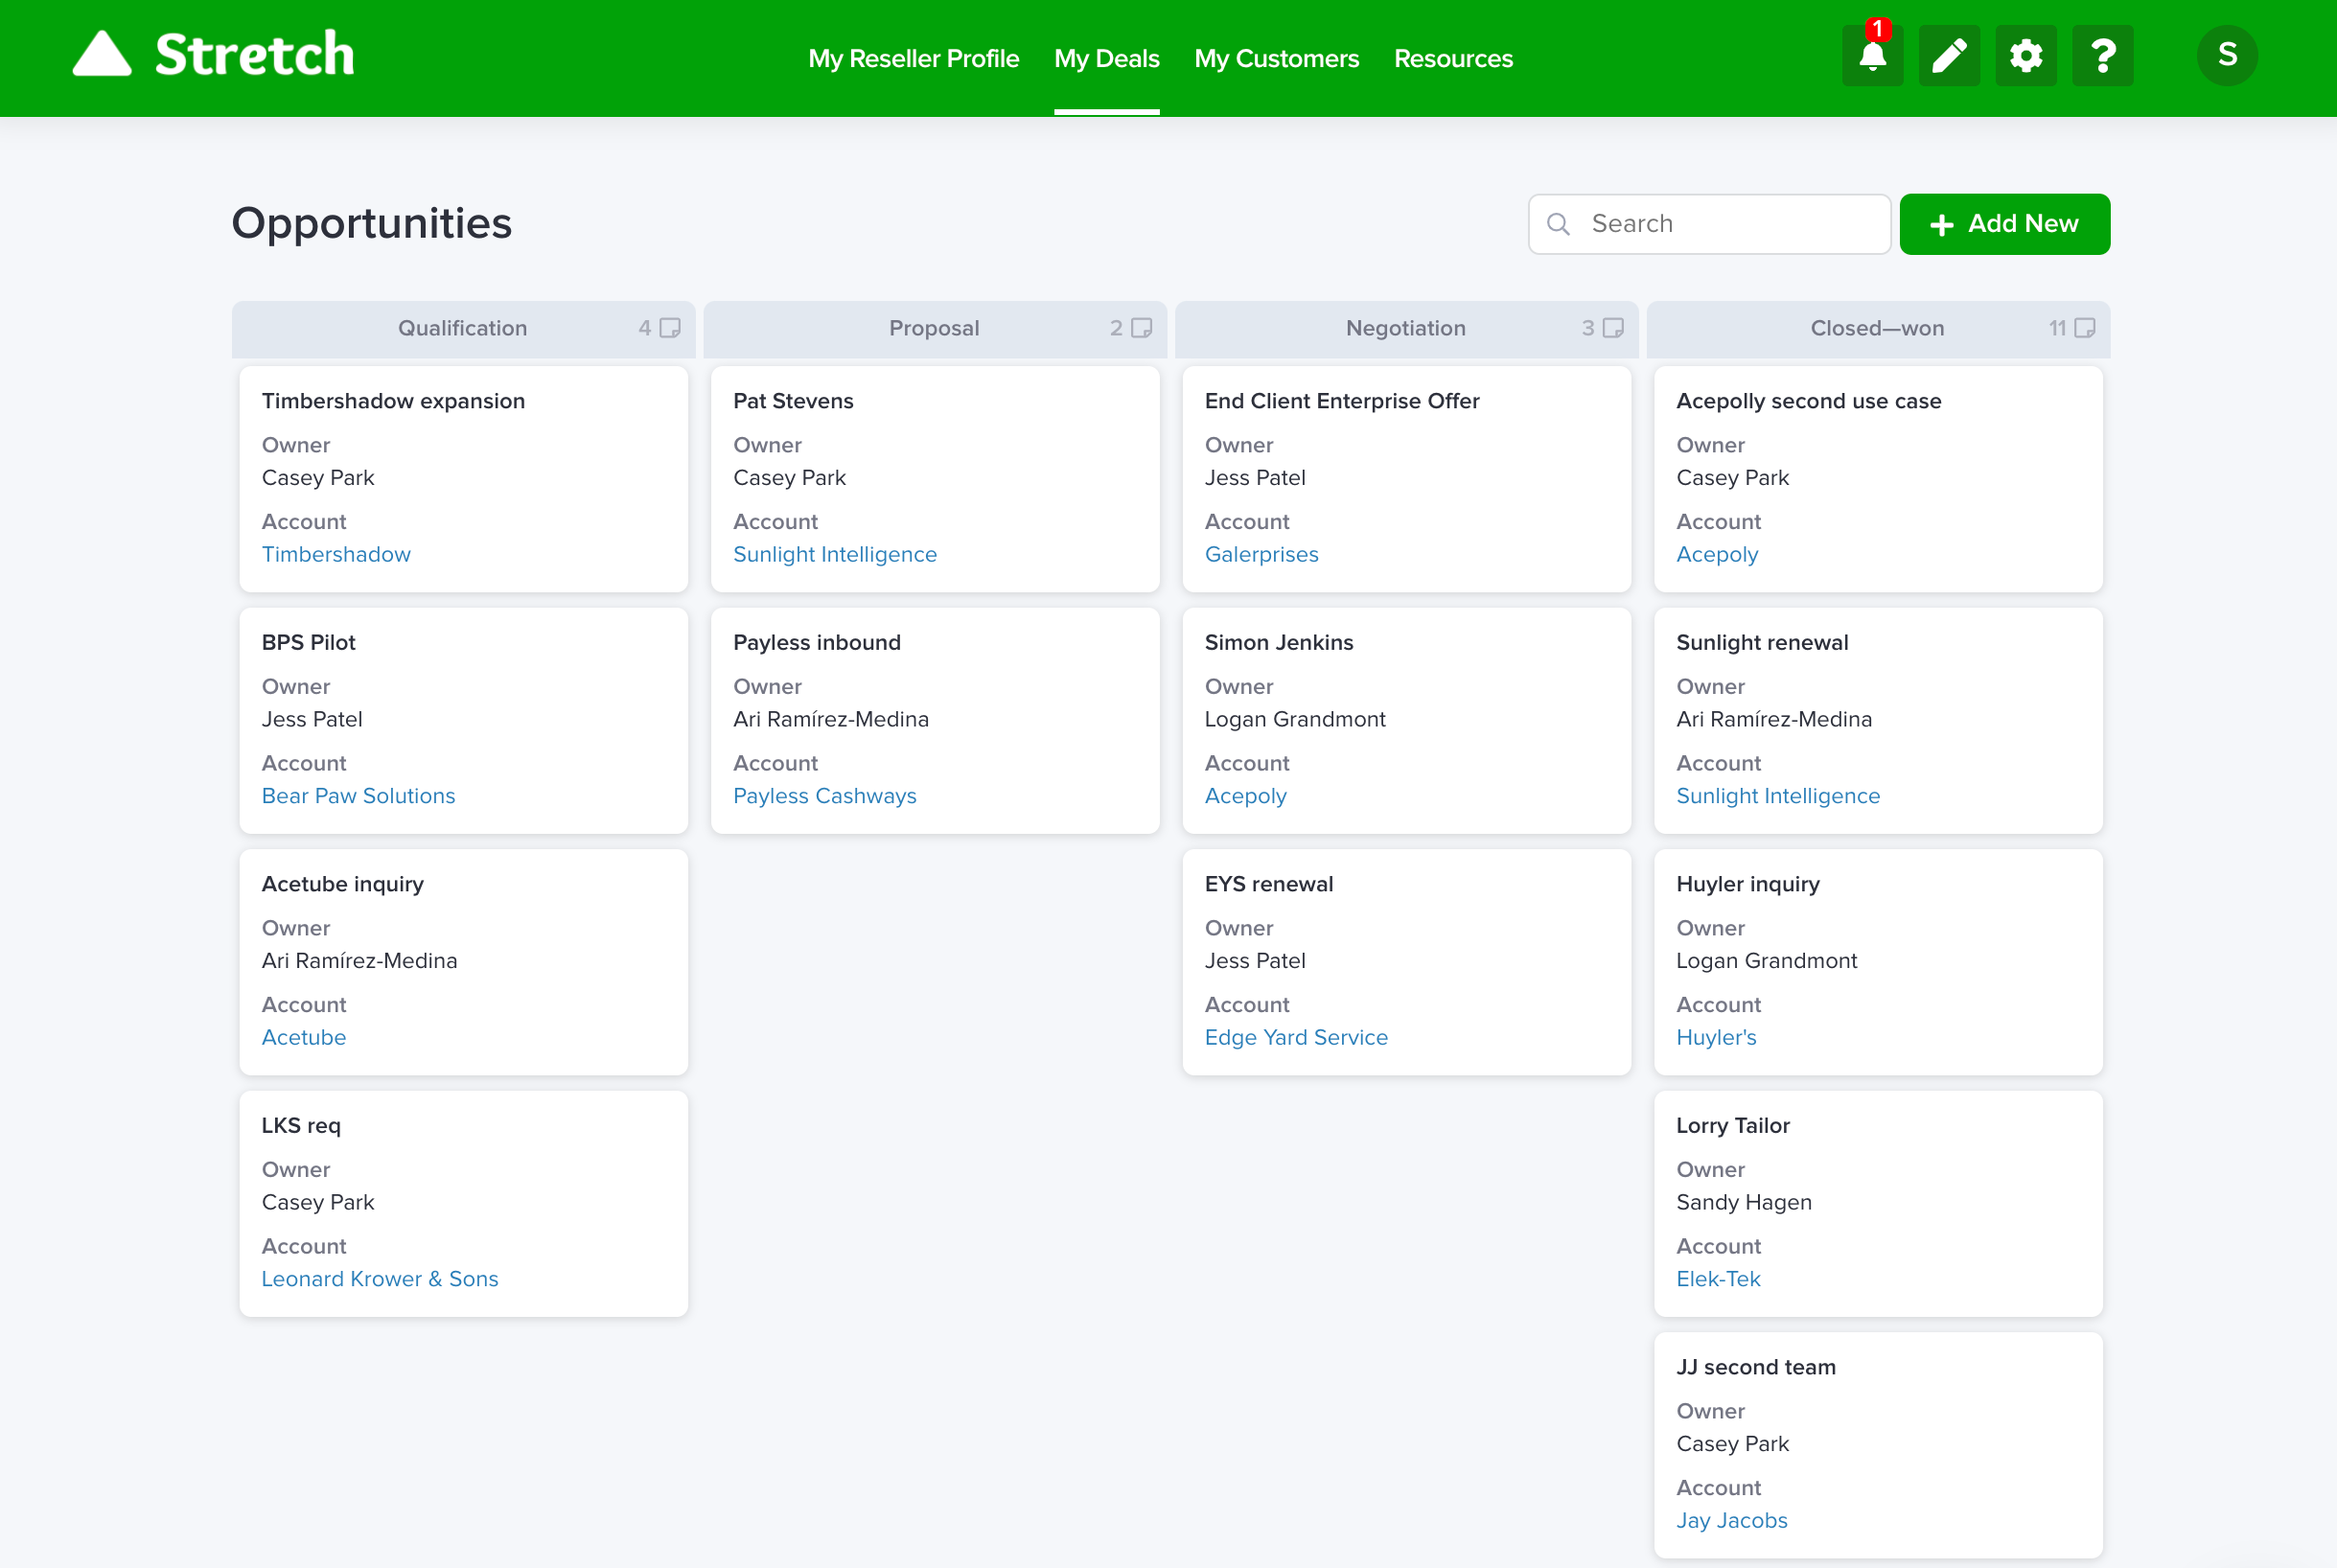Open the Timbershadow account link
2337x1568 pixels.
tap(336, 554)
